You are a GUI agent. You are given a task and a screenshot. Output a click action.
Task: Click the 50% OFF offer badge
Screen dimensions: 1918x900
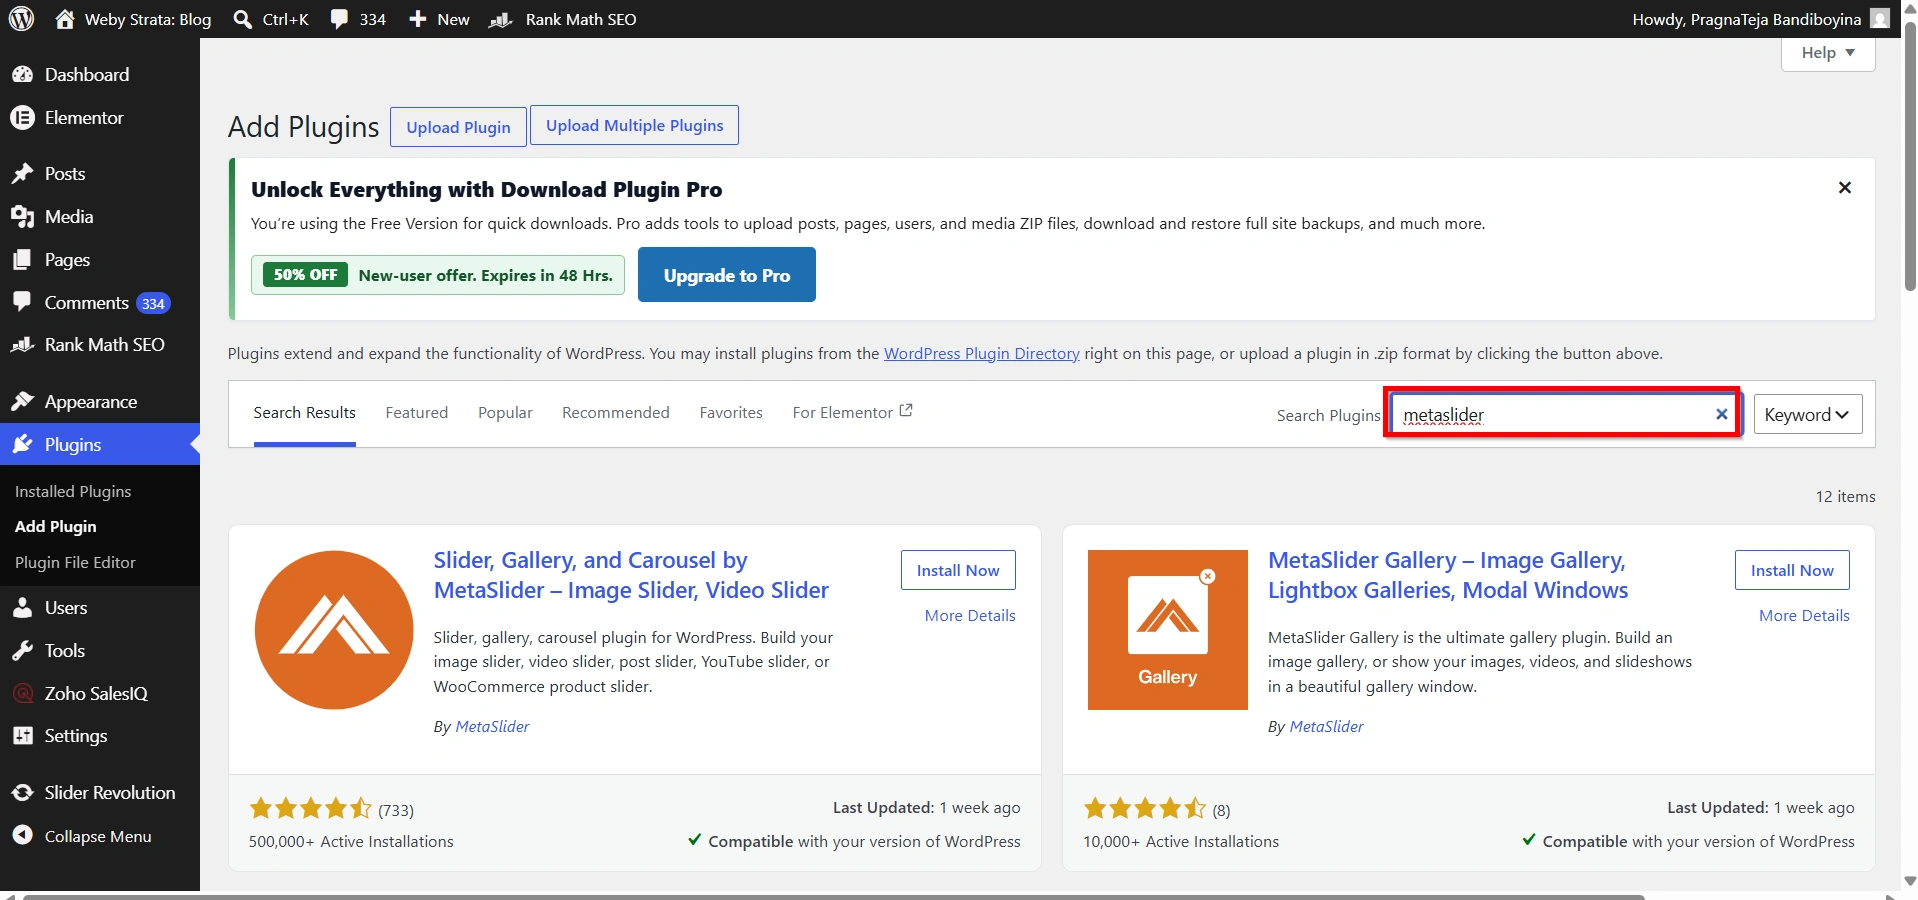(306, 275)
